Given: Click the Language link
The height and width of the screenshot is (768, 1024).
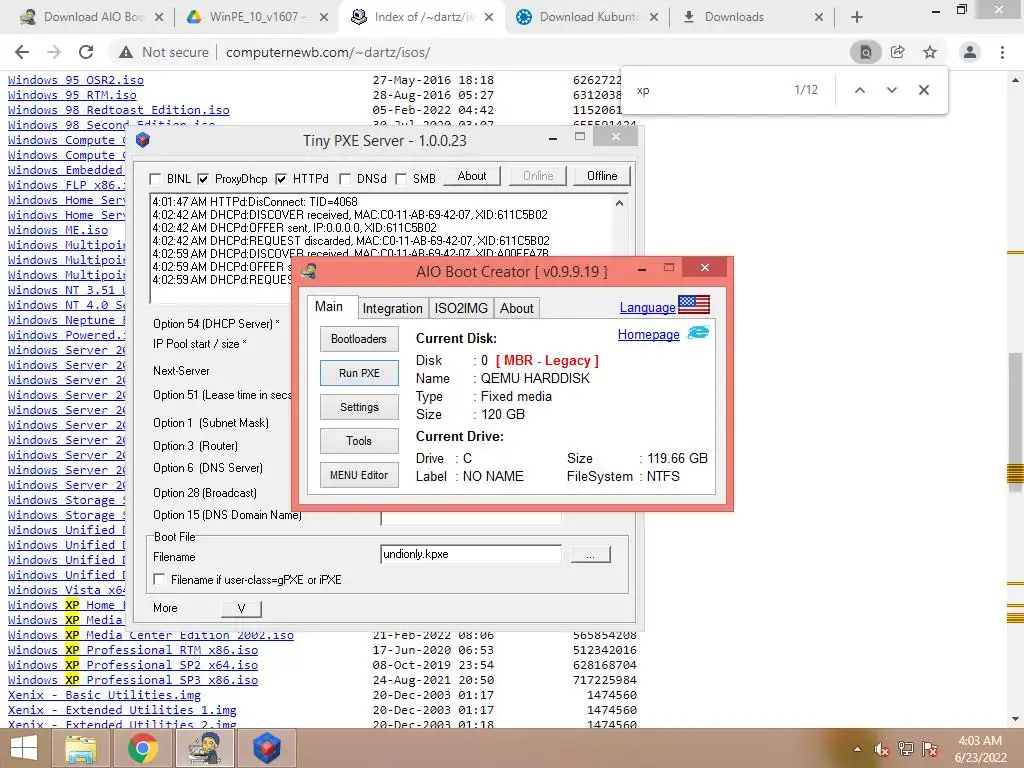Looking at the screenshot, I should pos(647,307).
